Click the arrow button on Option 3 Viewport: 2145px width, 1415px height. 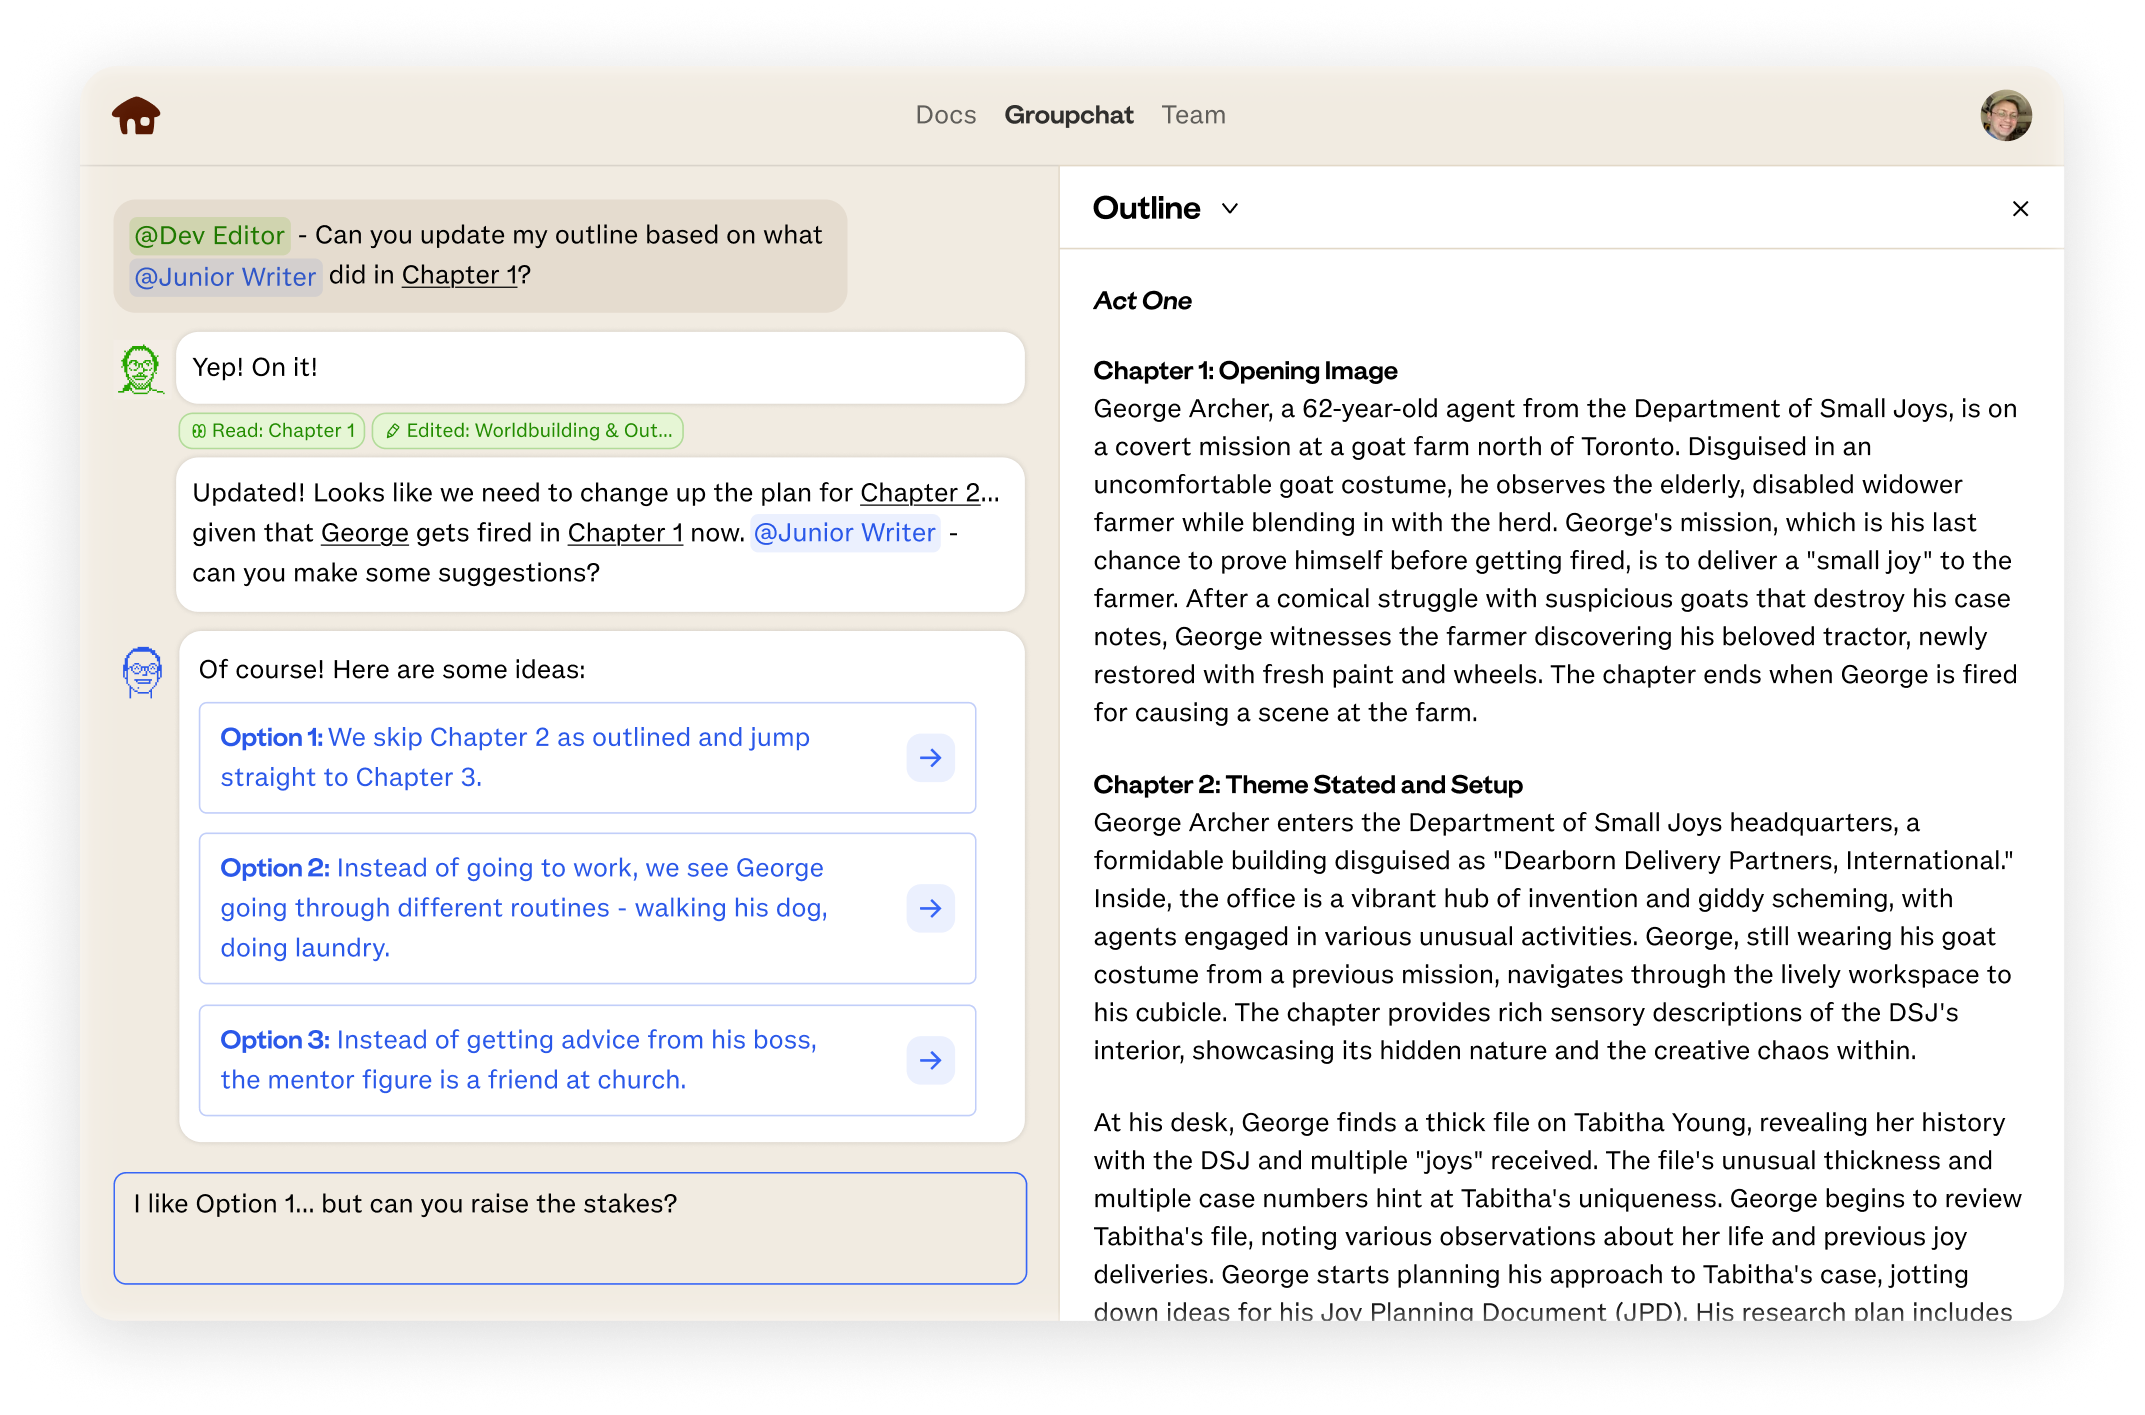tap(930, 1060)
